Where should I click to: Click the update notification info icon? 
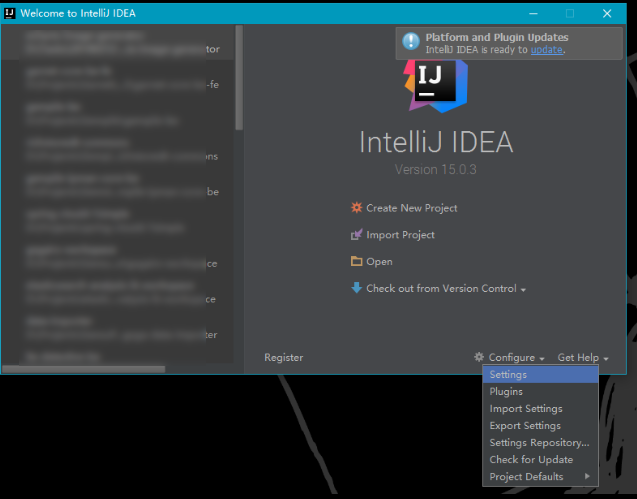coord(411,41)
